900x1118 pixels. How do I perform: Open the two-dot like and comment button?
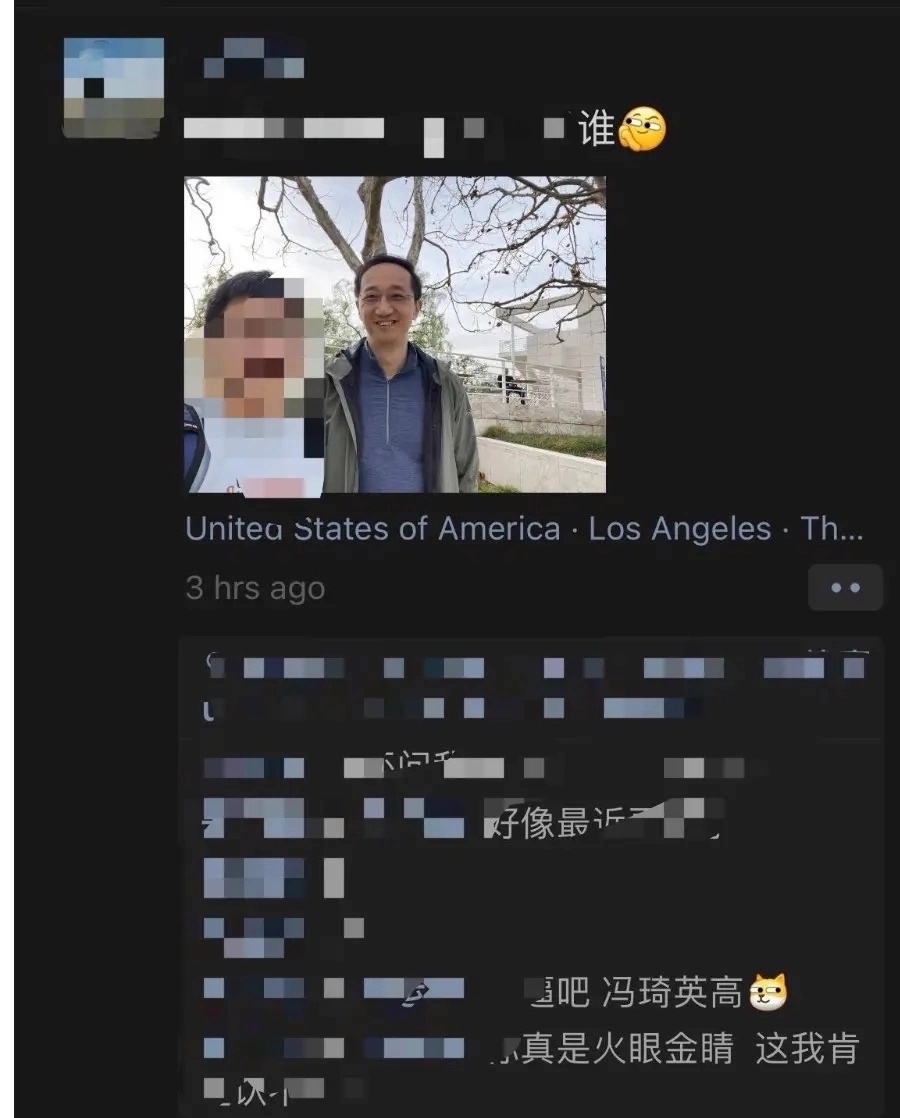(845, 588)
